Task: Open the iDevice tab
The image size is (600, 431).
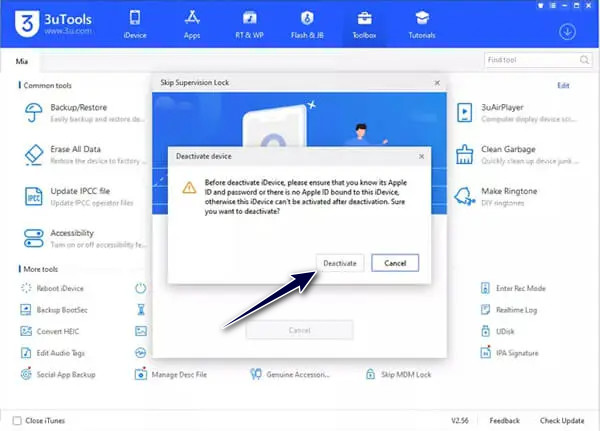Action: [x=135, y=25]
